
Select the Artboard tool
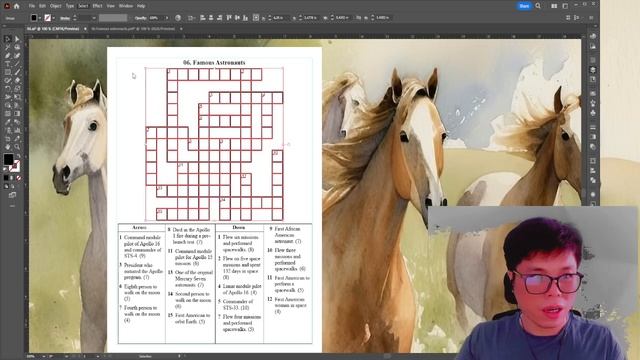(x=7, y=138)
